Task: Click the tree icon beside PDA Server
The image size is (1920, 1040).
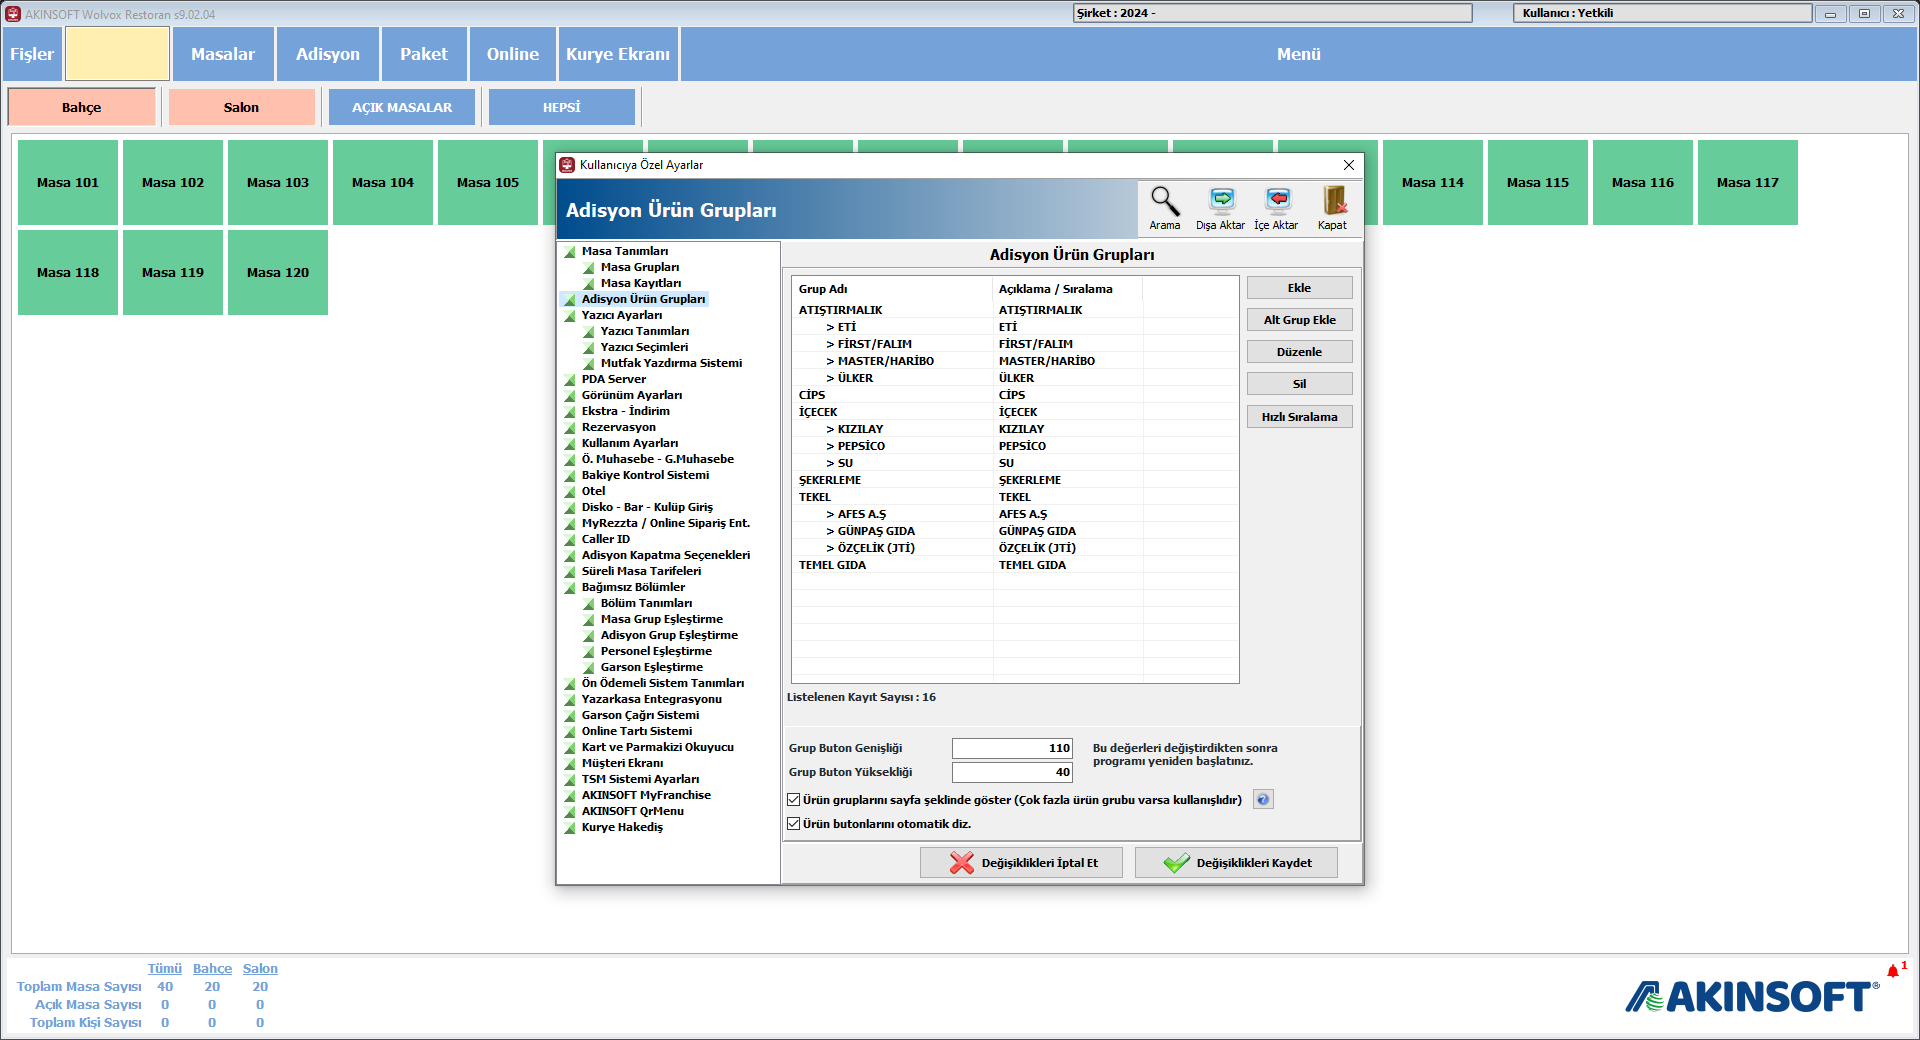Action: tap(570, 380)
